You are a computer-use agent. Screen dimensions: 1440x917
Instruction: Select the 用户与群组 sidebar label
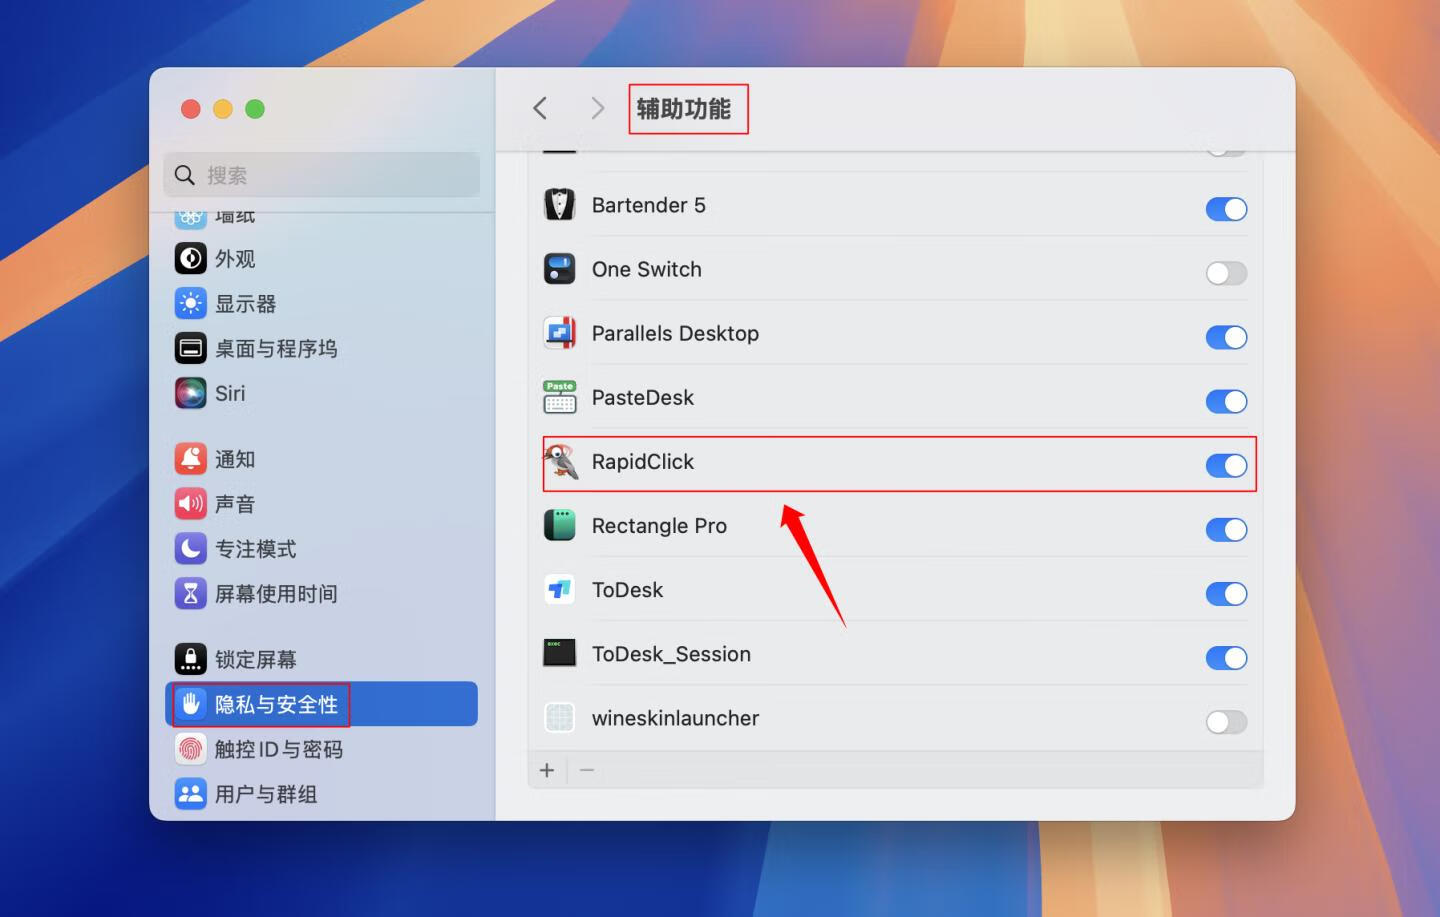[x=266, y=794]
